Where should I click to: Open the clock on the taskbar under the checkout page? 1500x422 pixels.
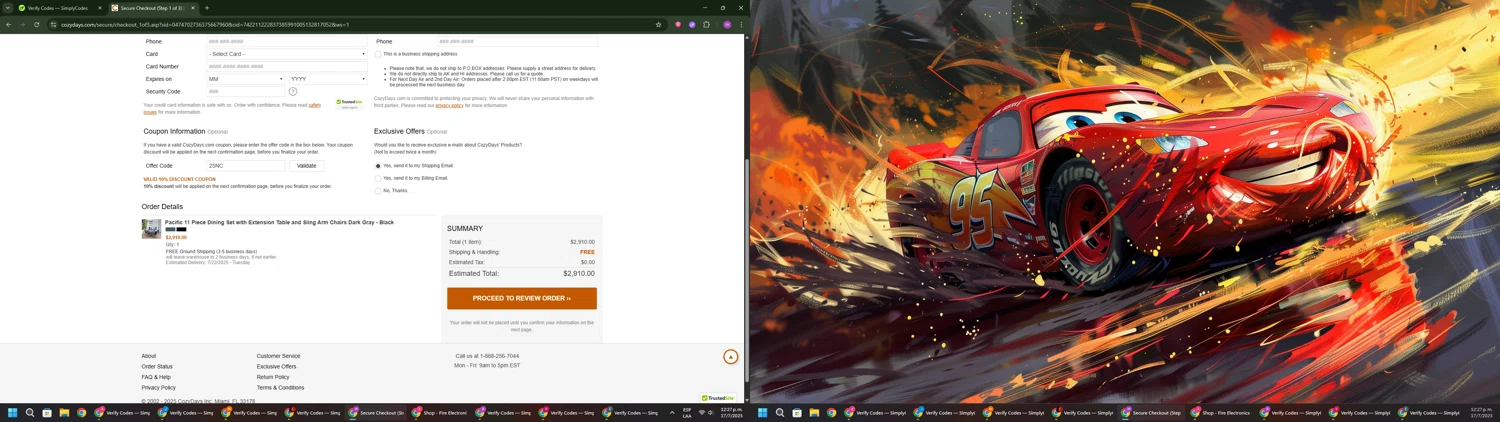pyautogui.click(x=732, y=412)
